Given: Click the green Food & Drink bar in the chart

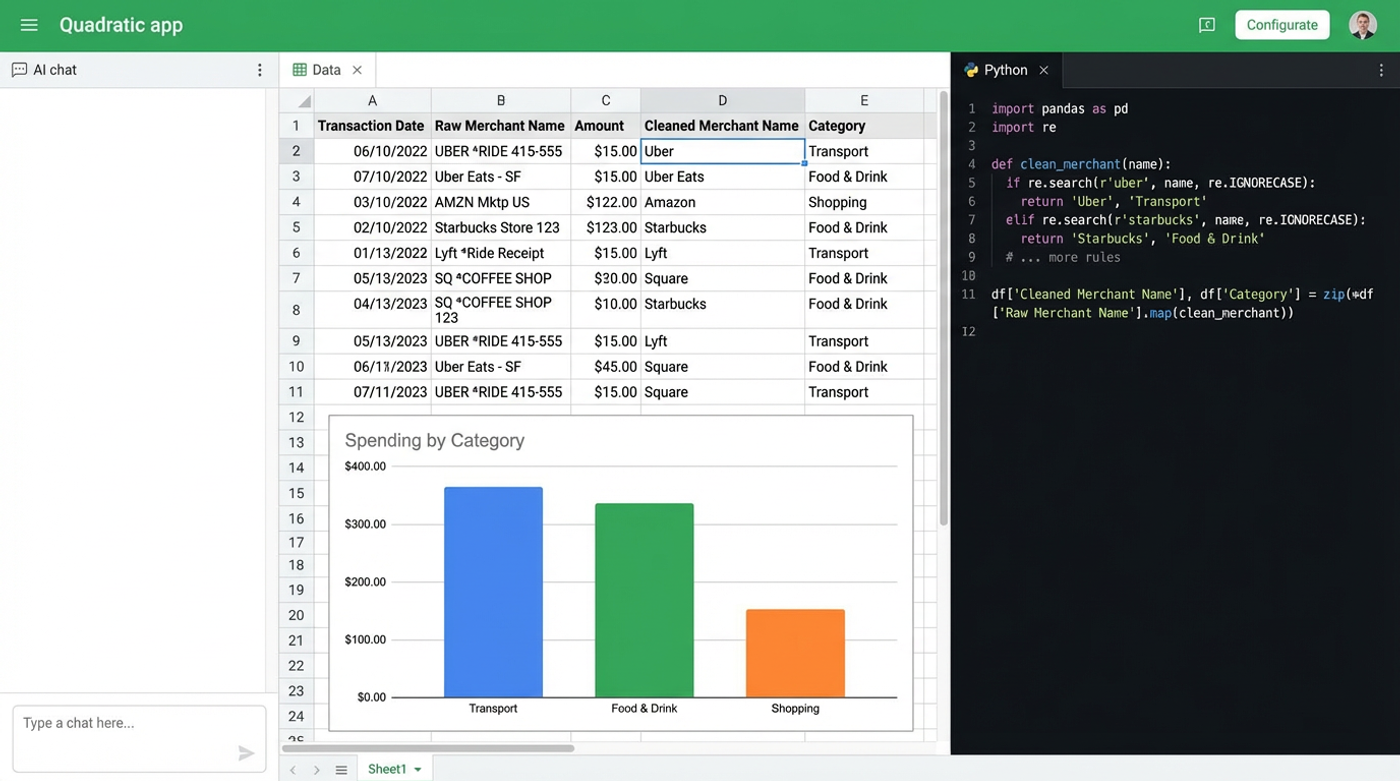Looking at the screenshot, I should point(644,600).
